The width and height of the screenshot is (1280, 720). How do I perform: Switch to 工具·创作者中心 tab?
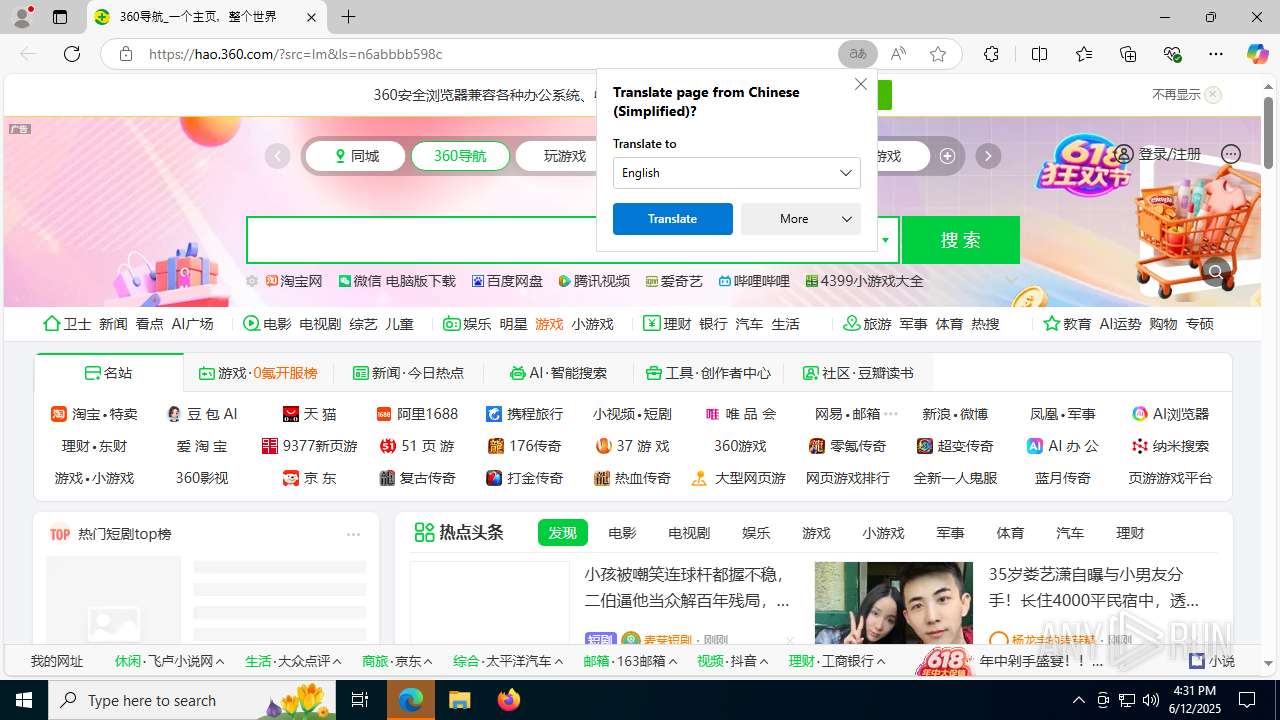[708, 373]
